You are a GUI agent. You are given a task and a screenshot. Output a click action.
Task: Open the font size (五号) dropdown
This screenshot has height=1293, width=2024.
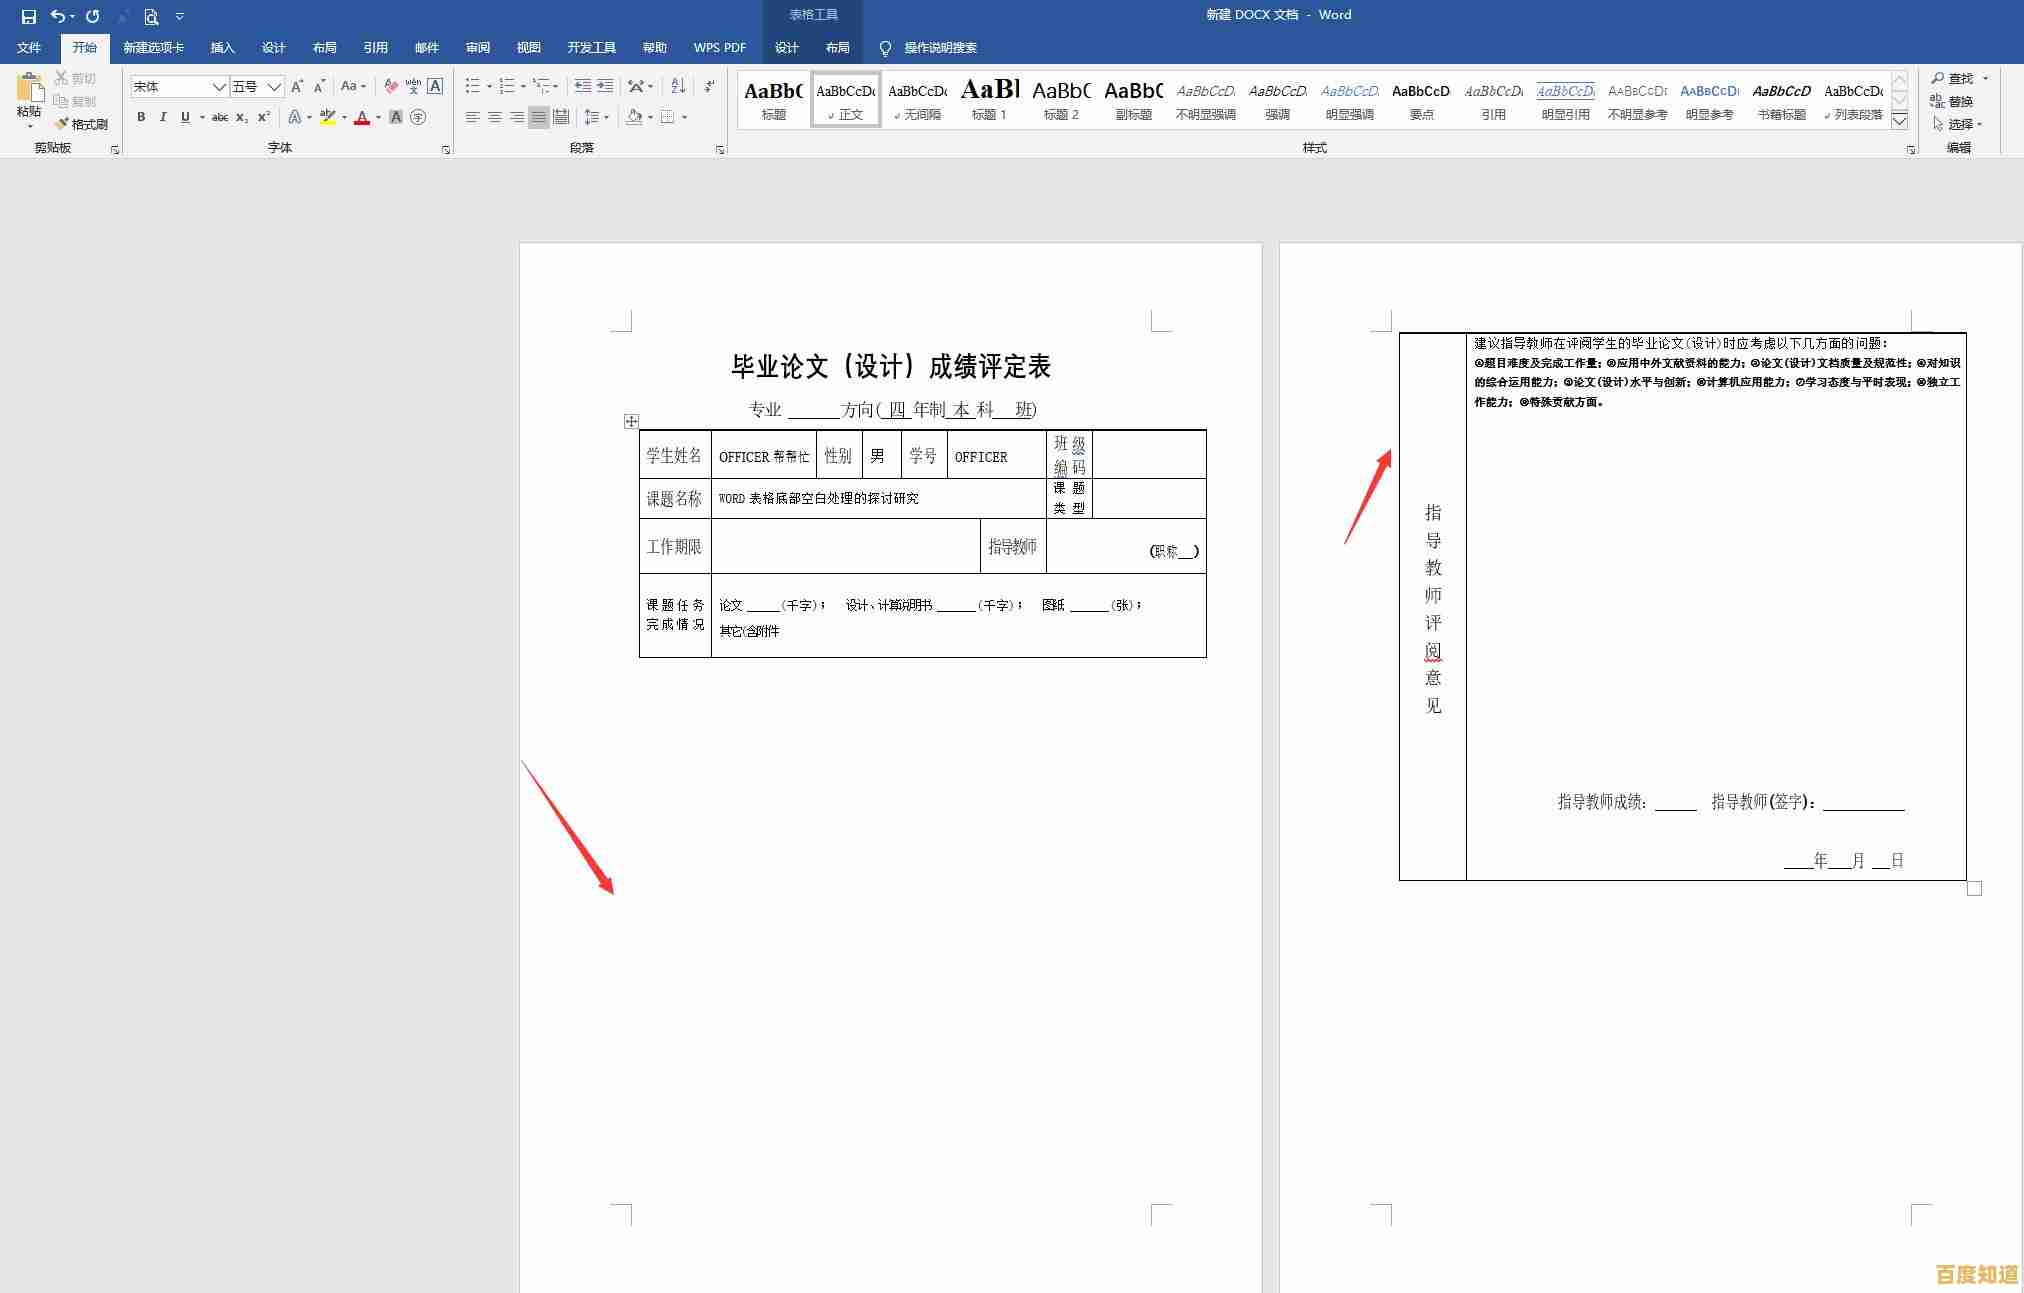pyautogui.click(x=273, y=87)
